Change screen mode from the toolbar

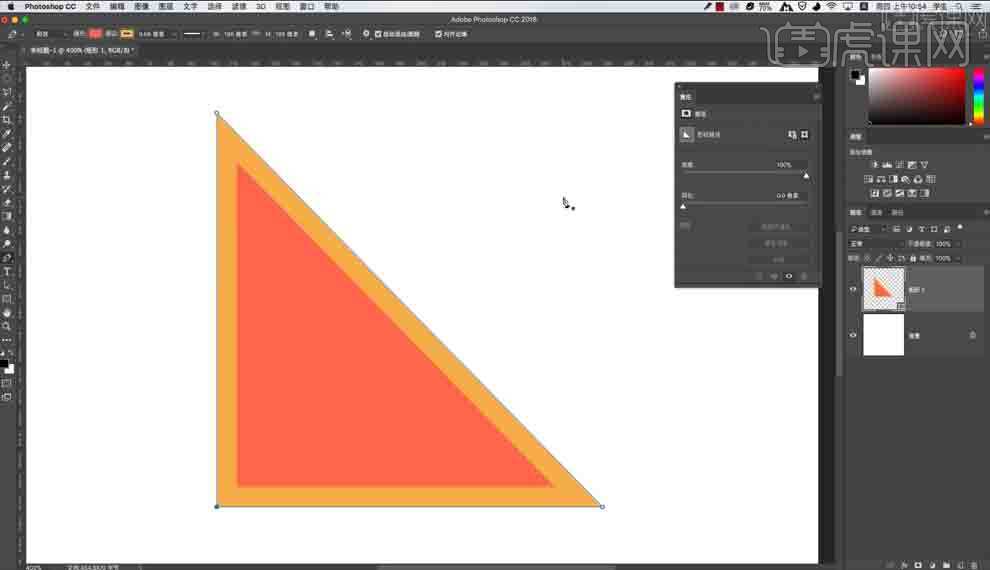click(7, 396)
